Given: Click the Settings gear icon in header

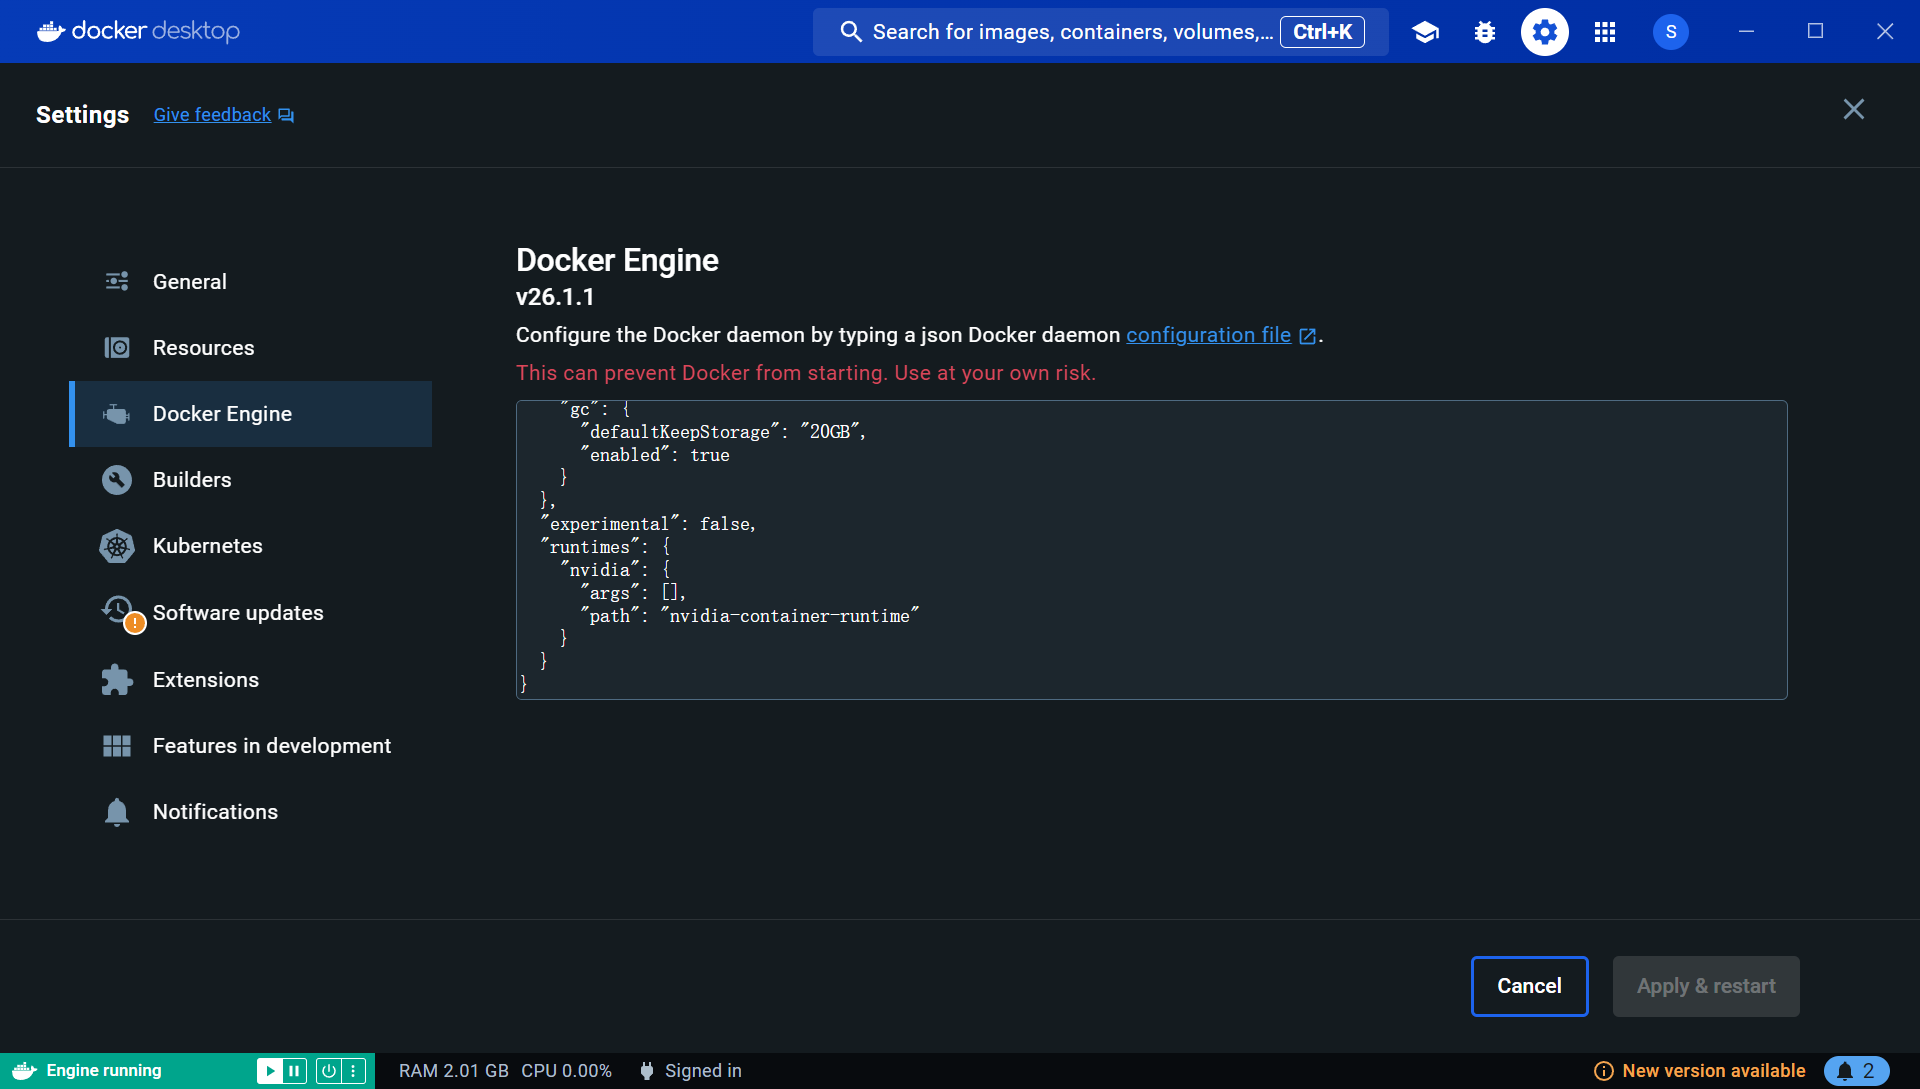Looking at the screenshot, I should pyautogui.click(x=1545, y=32).
